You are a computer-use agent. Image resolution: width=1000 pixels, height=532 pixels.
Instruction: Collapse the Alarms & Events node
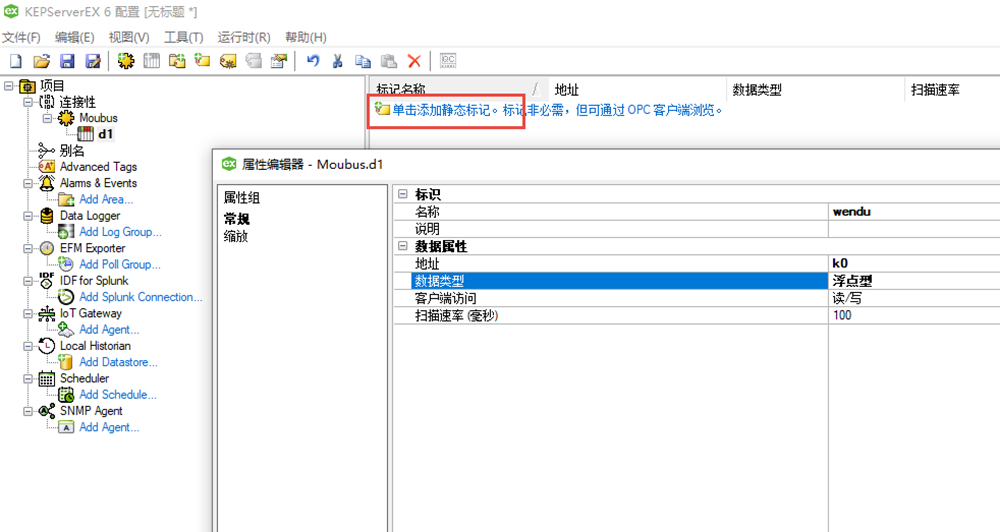(x=28, y=183)
